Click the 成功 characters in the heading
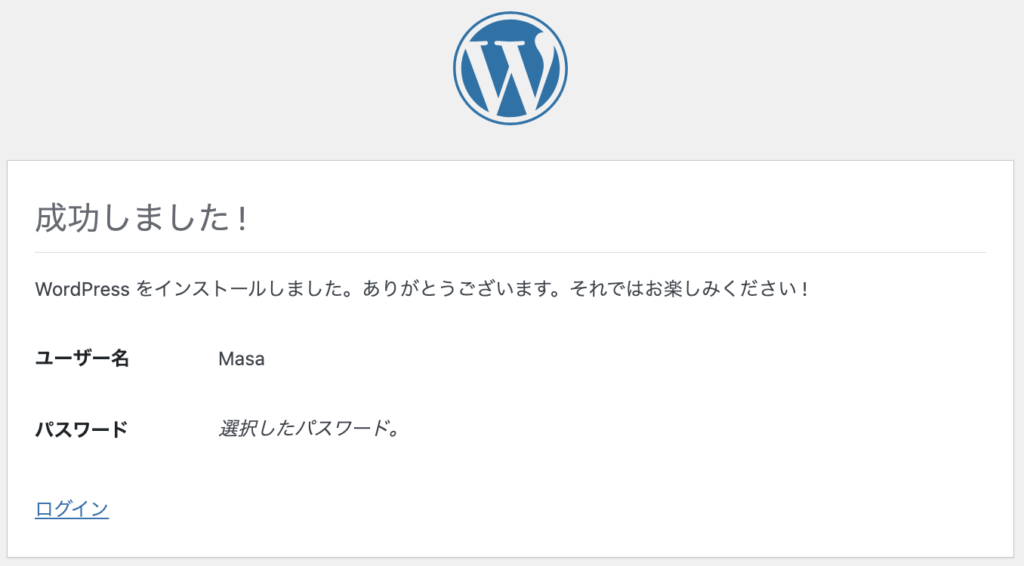The width and height of the screenshot is (1024, 566). pyautogui.click(x=67, y=217)
